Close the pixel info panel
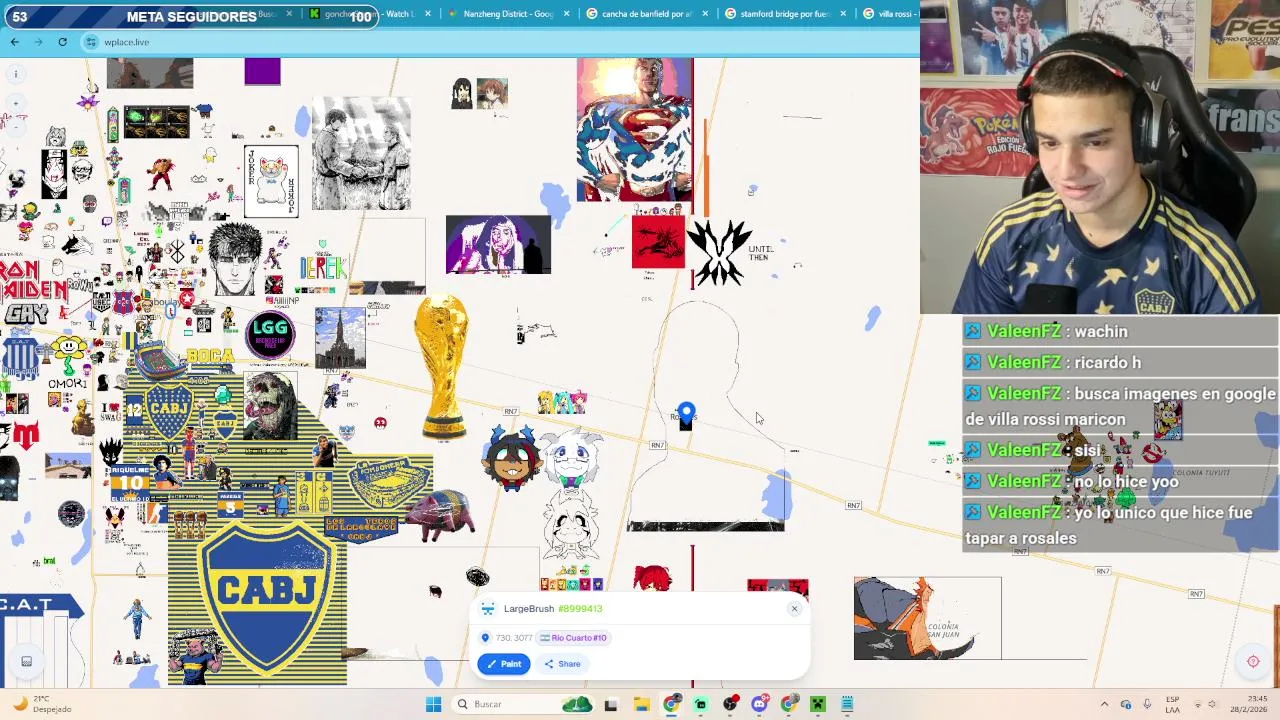The image size is (1280, 720). (794, 609)
